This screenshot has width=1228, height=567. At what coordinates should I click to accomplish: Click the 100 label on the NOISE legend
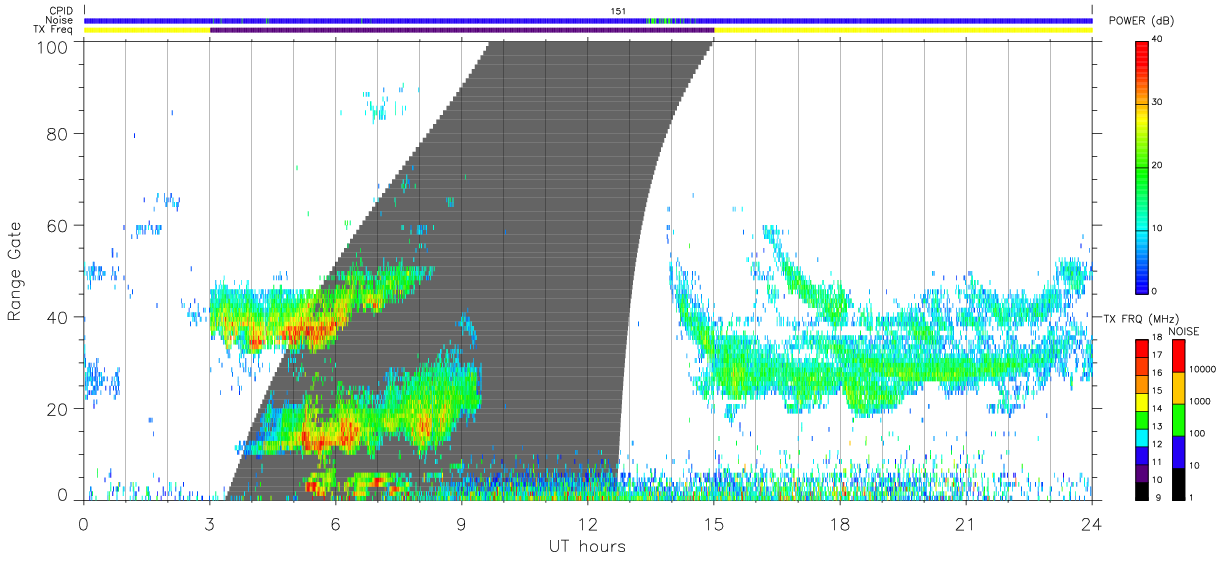tap(1195, 433)
